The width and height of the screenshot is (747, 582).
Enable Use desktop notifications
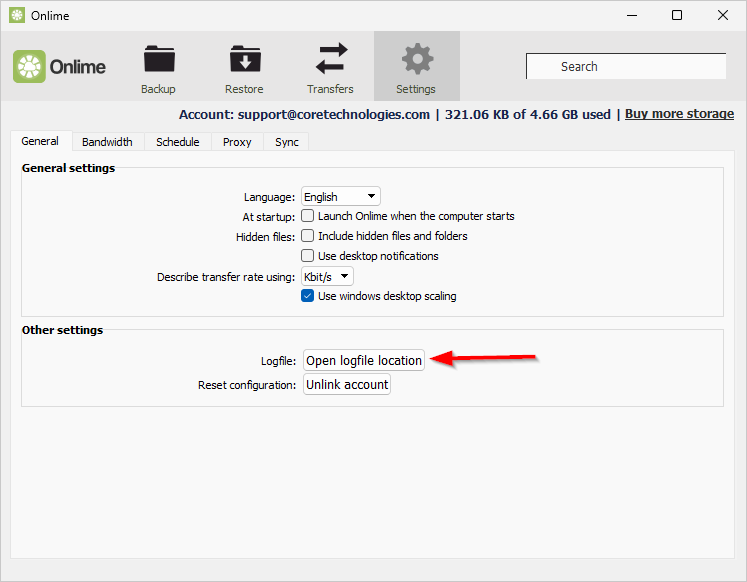[x=307, y=256]
